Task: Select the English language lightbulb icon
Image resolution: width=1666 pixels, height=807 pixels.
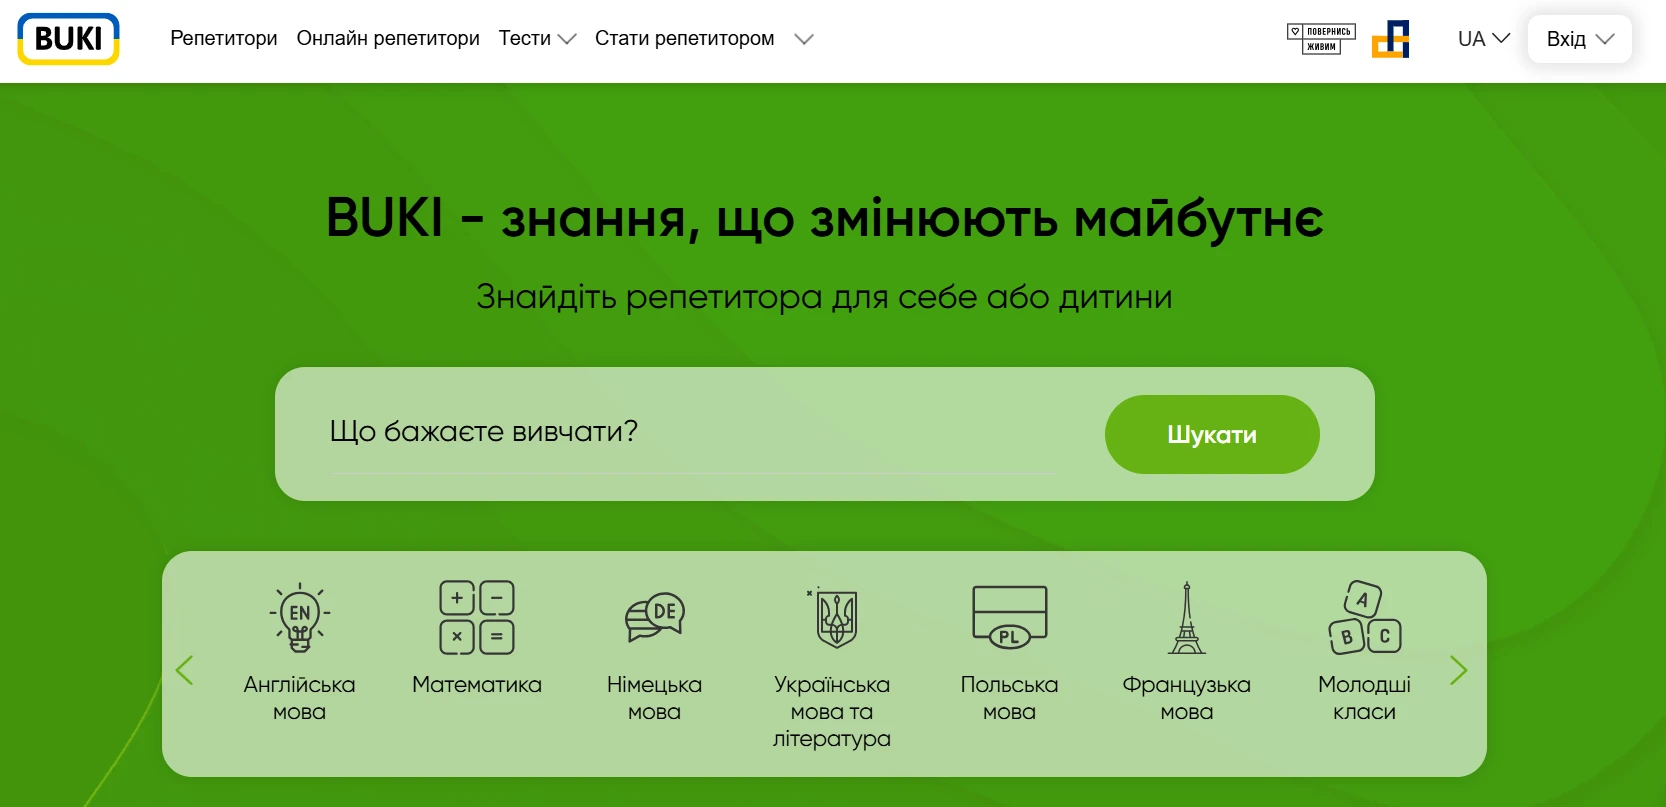Action: point(300,618)
